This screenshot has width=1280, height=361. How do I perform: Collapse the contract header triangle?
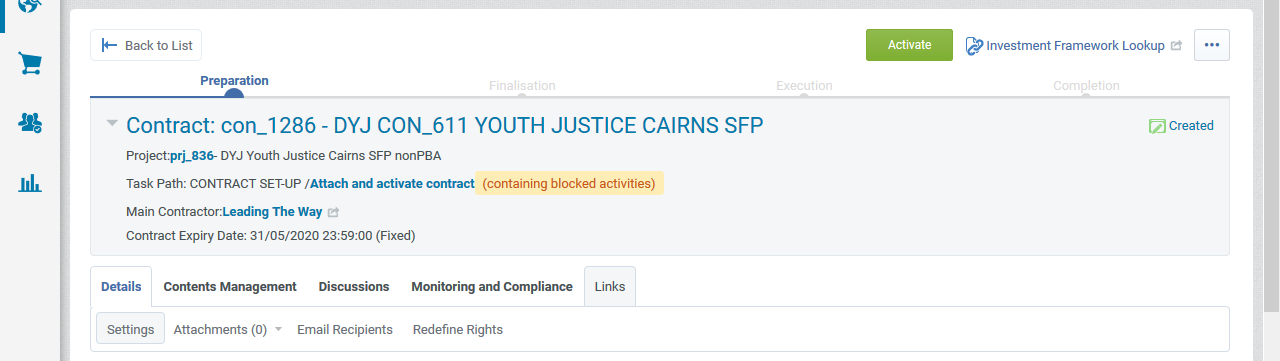point(112,124)
